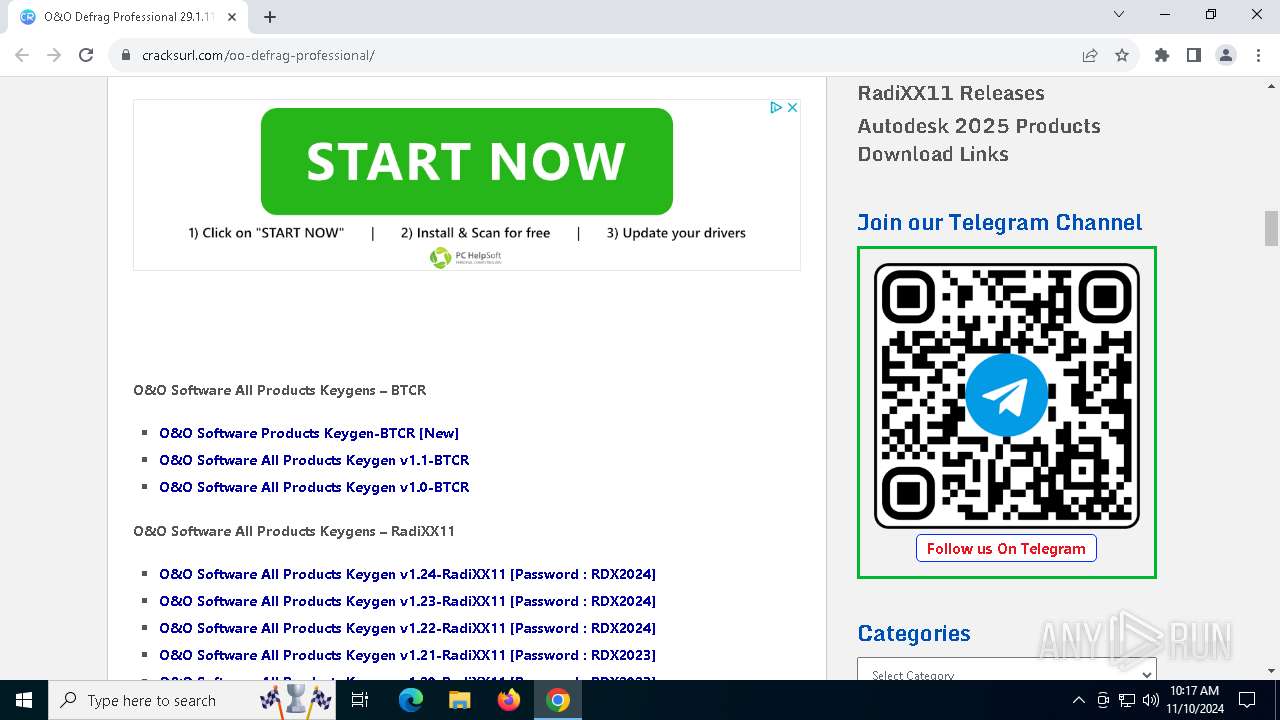Click the network icon in system tray

pos(1127,700)
